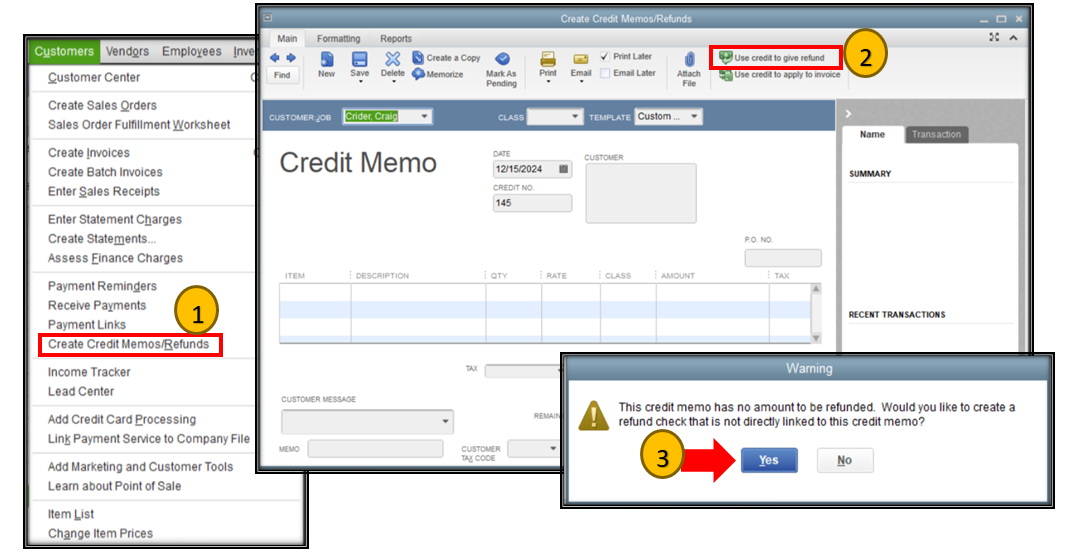Toggle the Print Later checkbox
The height and width of the screenshot is (556, 1069).
605,57
